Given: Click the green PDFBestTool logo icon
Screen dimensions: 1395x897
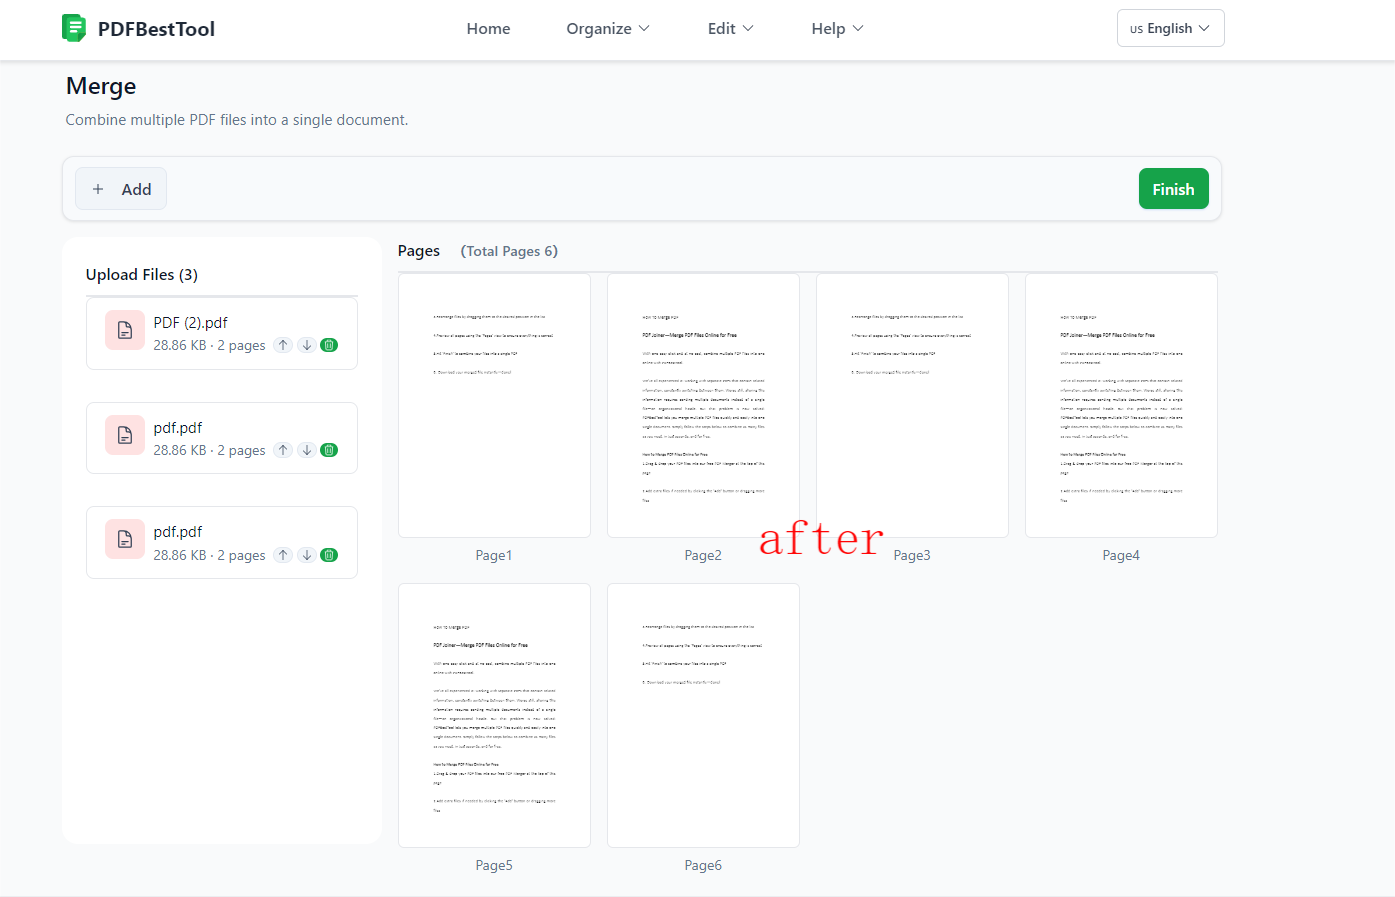Looking at the screenshot, I should [x=74, y=28].
